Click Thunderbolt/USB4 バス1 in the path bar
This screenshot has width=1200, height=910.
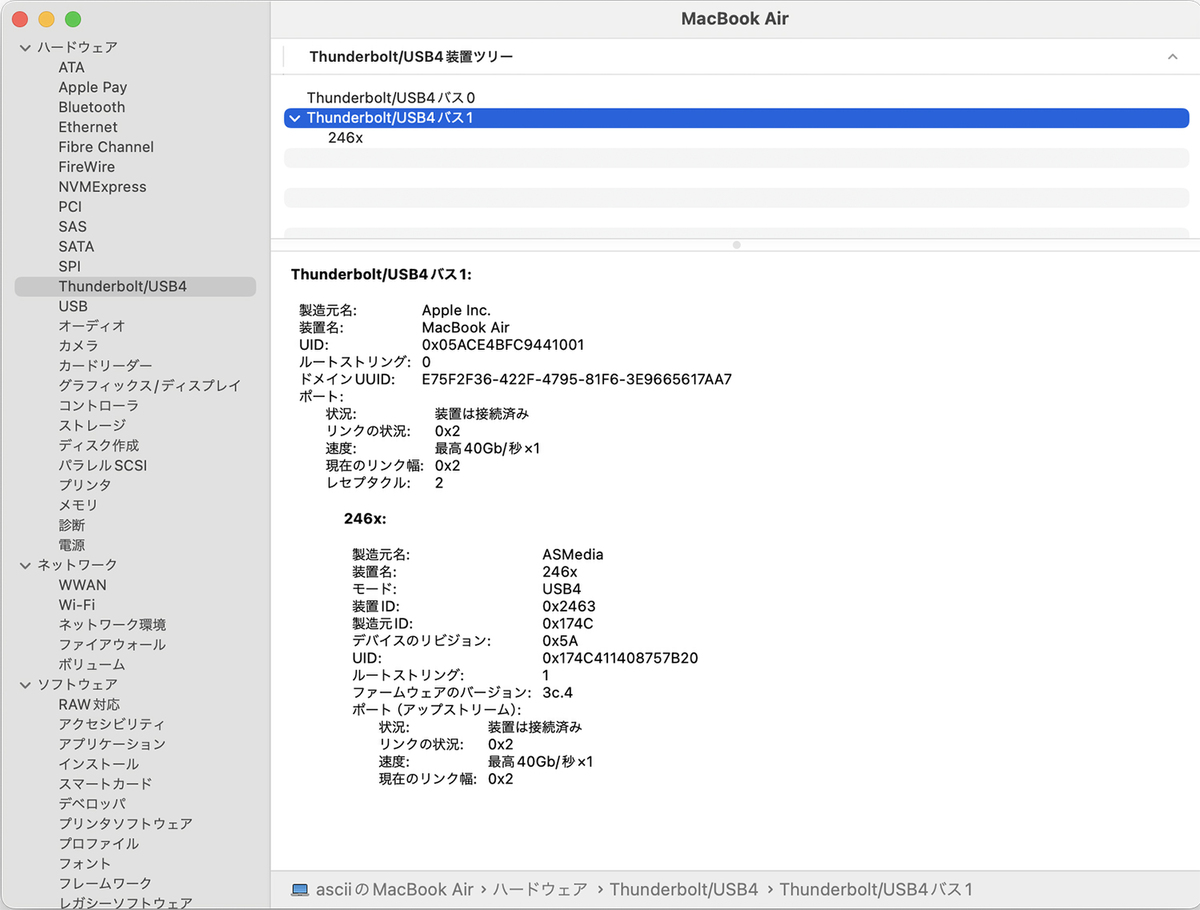coord(876,889)
